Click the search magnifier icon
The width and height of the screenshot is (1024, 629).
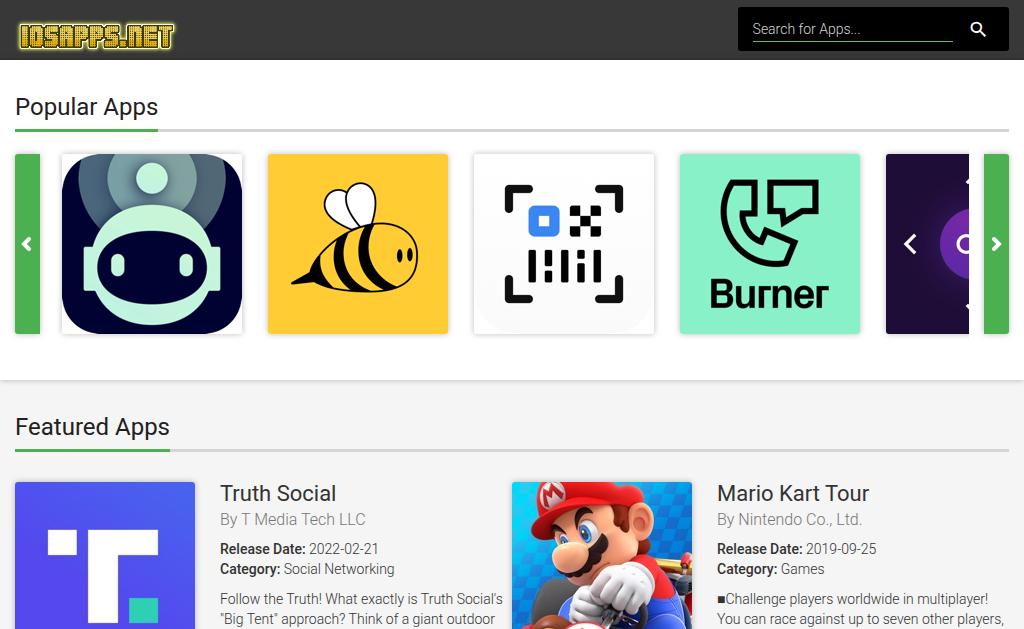point(978,29)
